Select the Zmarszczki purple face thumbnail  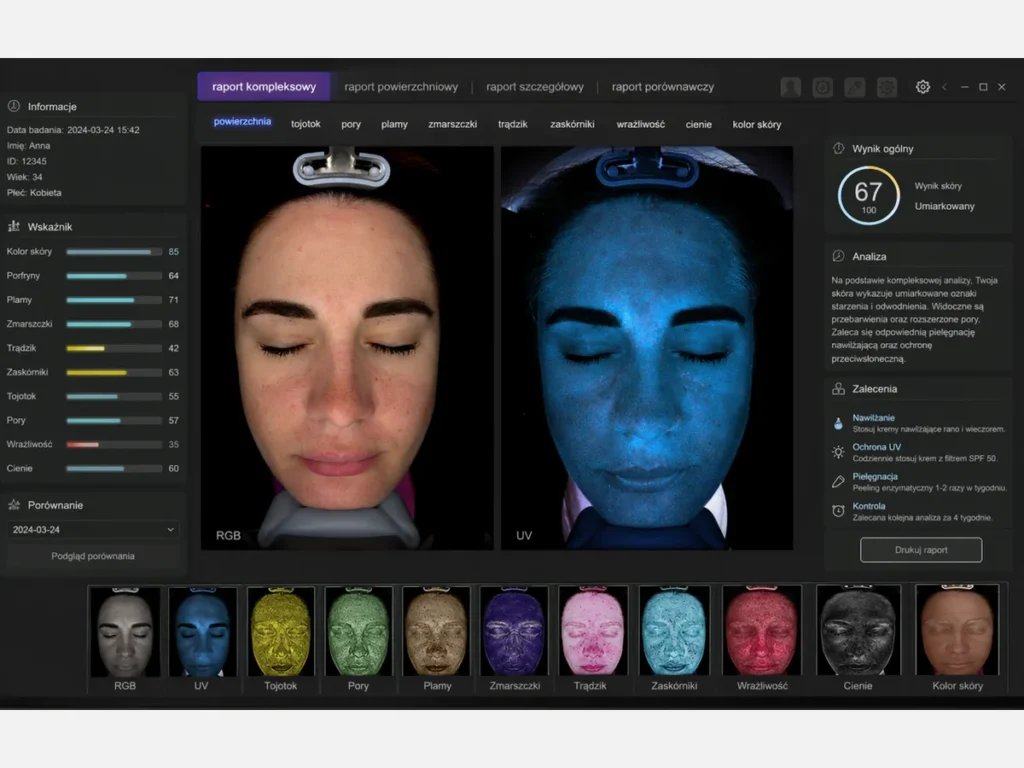[x=515, y=632]
